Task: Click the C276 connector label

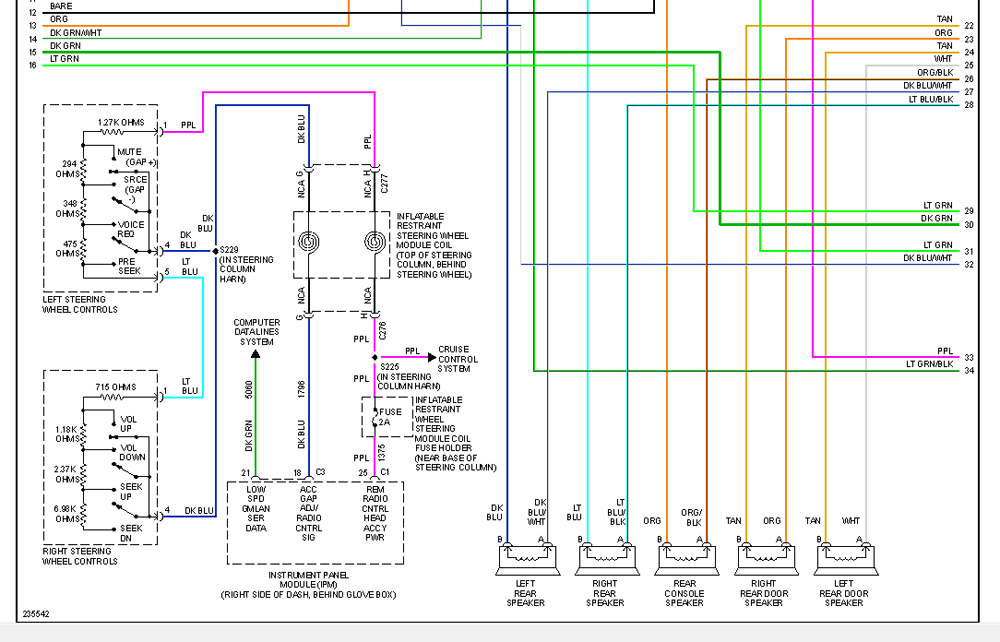Action: click(383, 331)
